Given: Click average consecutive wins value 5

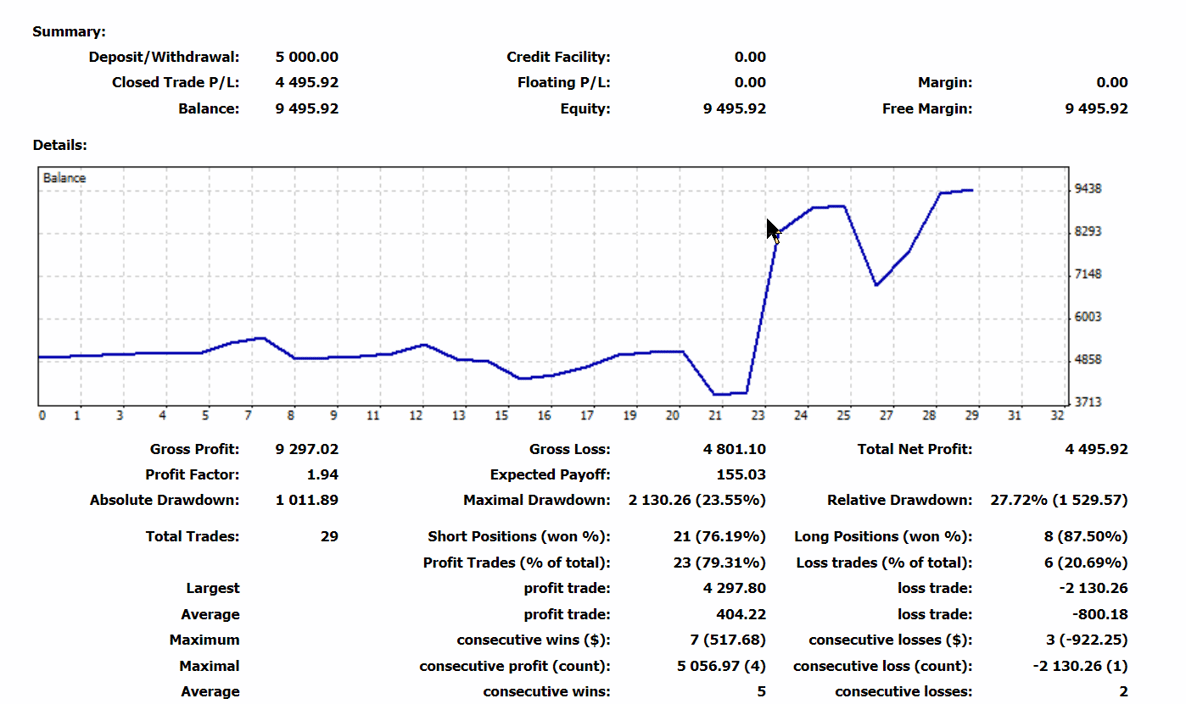Looking at the screenshot, I should [761, 692].
